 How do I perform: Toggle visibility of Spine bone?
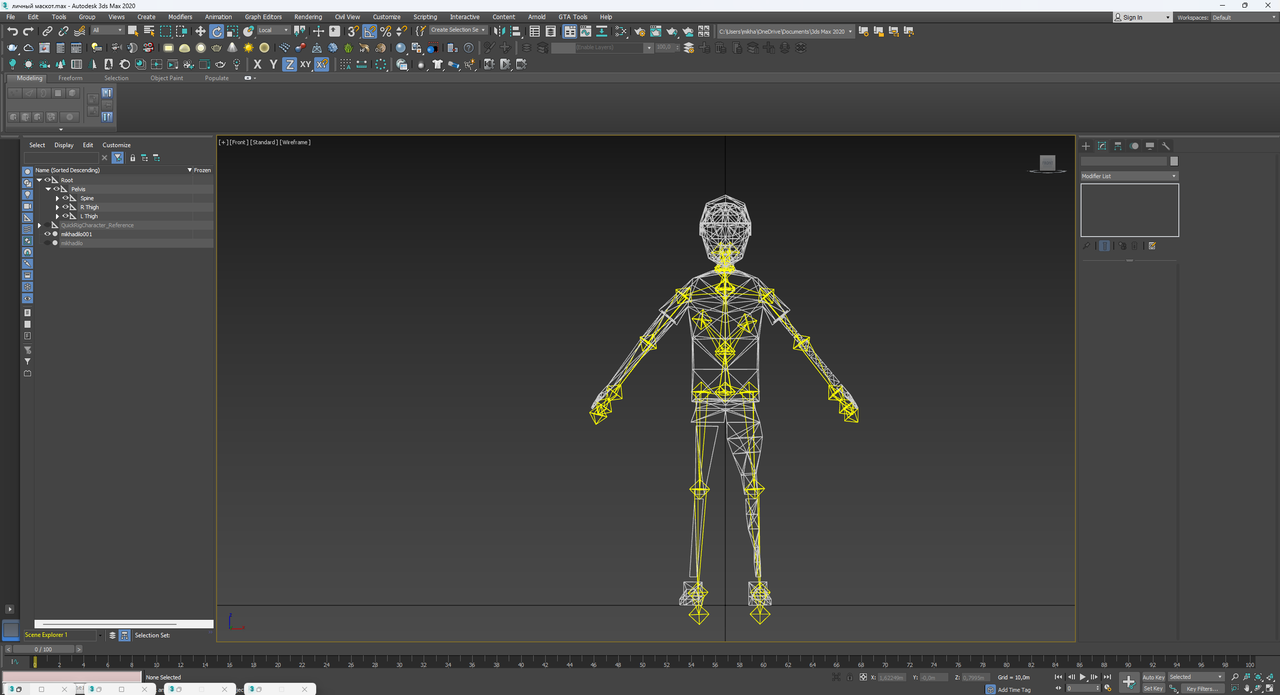tap(65, 198)
